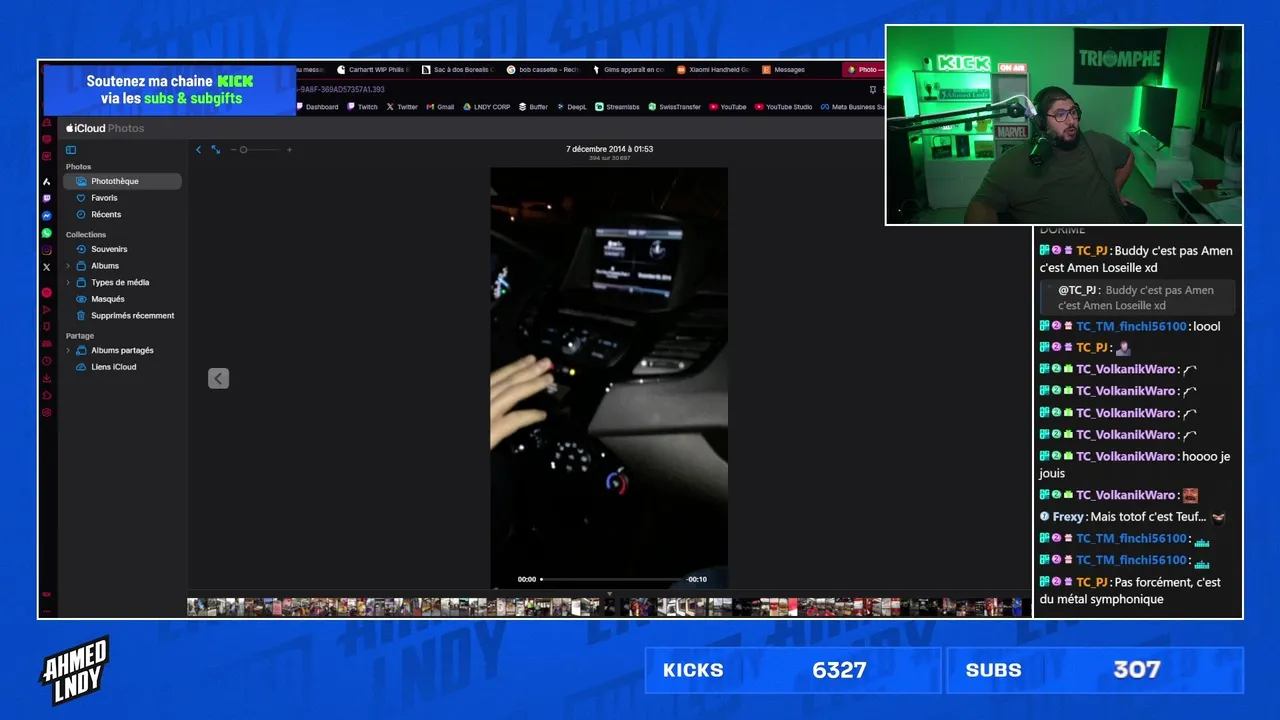
Task: Open X in browser sidebar
Action: click(47, 267)
